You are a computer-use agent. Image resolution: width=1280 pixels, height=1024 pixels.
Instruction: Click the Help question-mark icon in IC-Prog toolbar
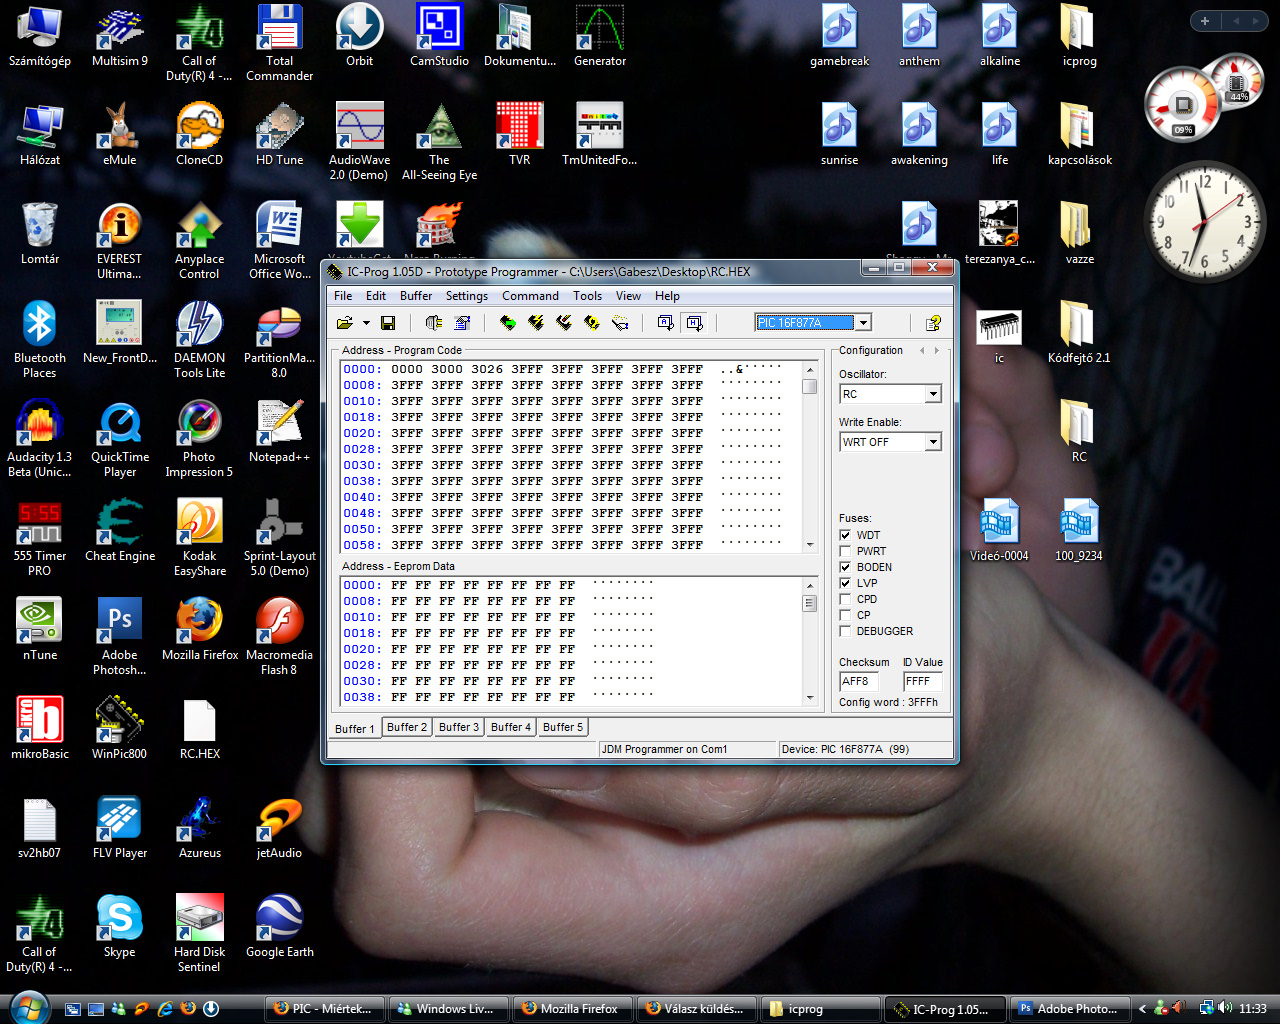(x=933, y=323)
